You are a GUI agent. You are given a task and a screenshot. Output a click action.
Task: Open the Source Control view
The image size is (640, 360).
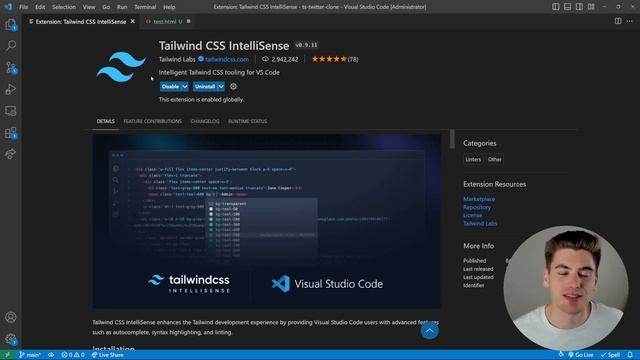point(11,67)
